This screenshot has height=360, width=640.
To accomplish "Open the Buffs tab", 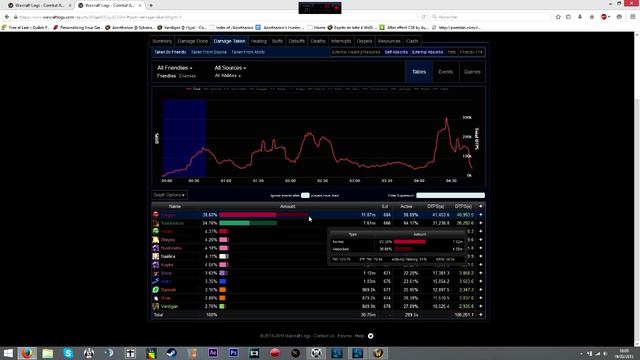I will (x=278, y=41).
